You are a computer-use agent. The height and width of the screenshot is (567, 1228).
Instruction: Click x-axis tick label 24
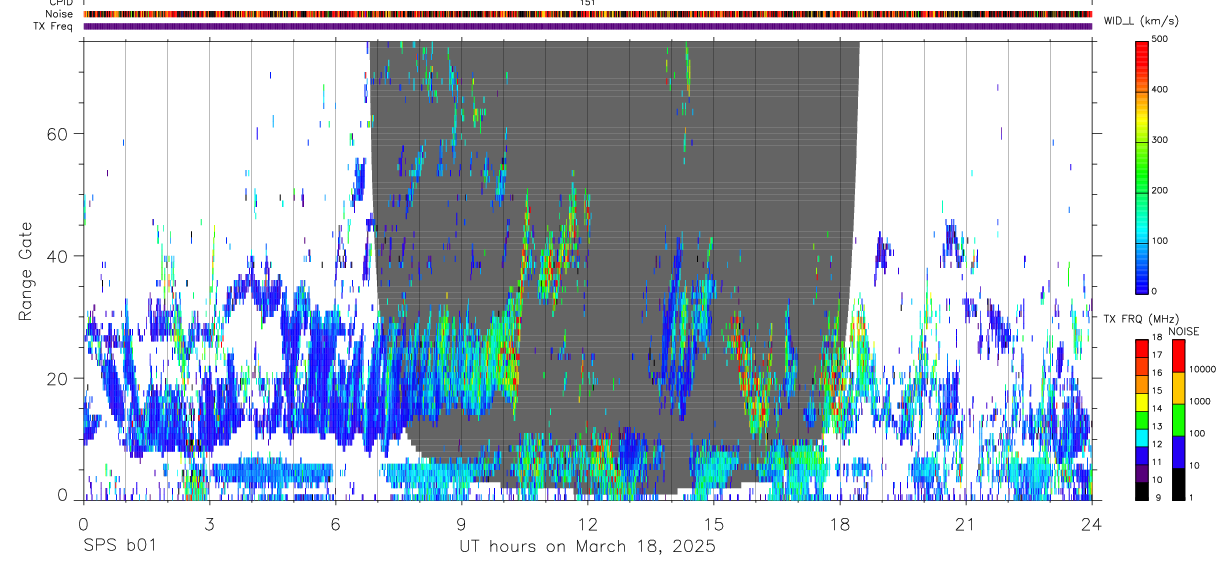[x=1092, y=523]
